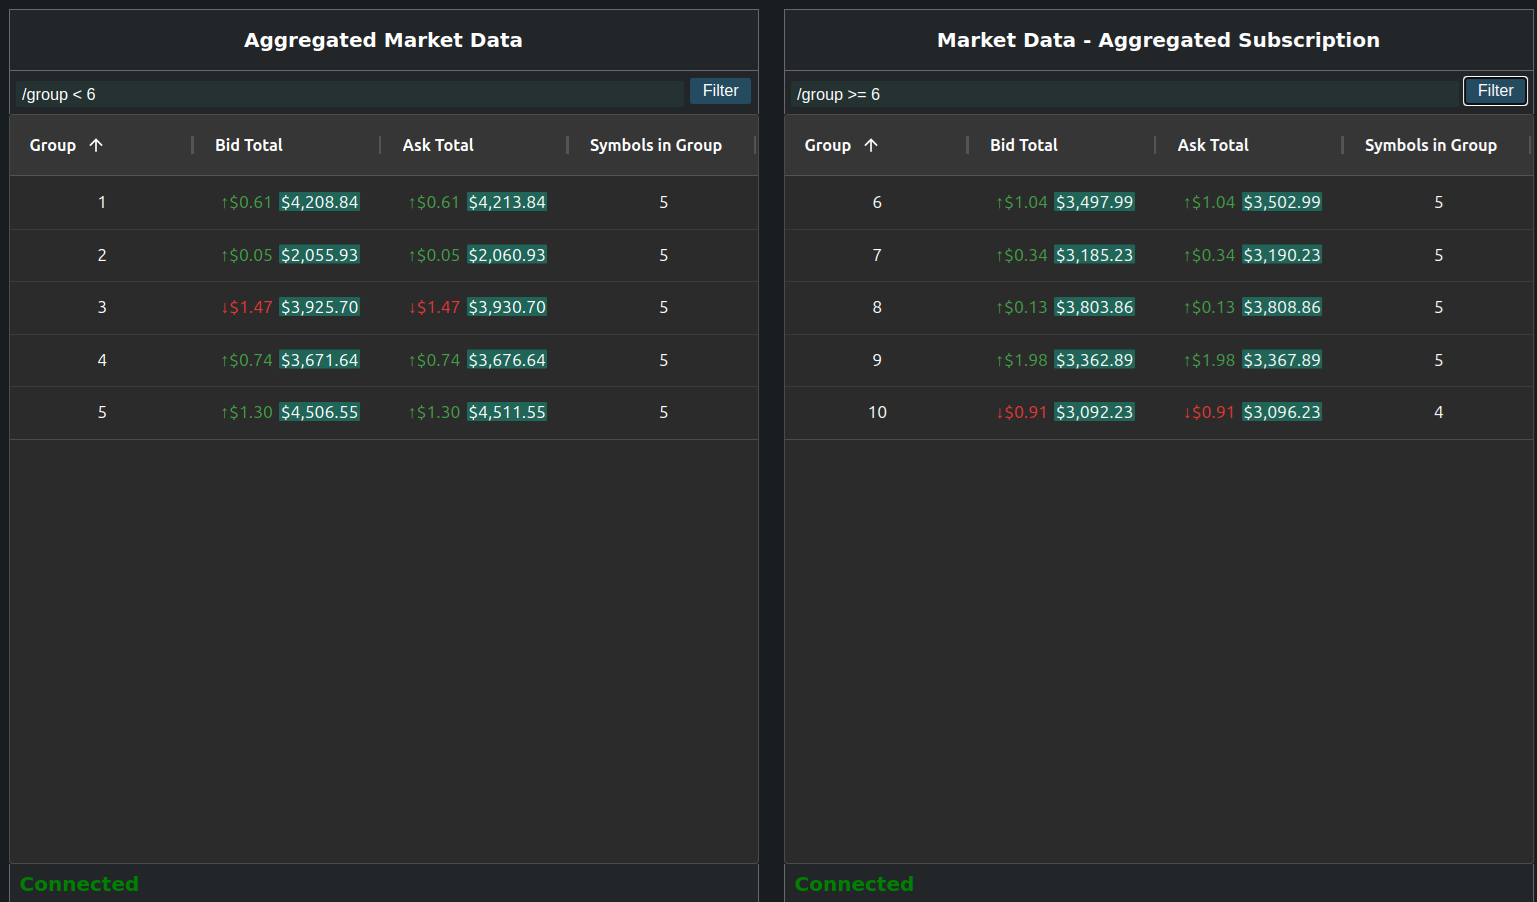Screen dimensions: 1537x902
Task: Click the sort arrow beside right Group header
Action: pos(871,145)
